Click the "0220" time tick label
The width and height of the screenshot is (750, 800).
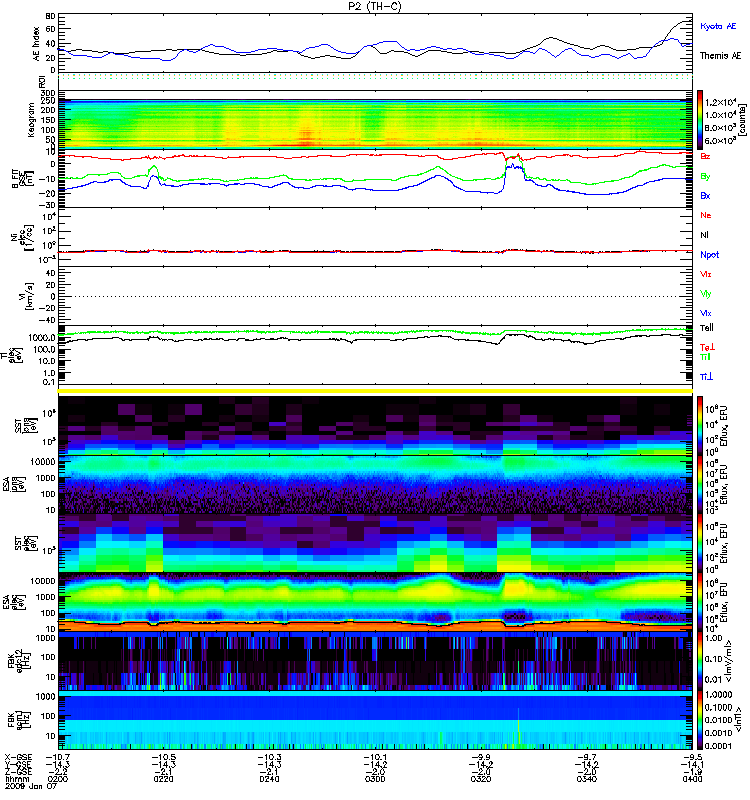[x=163, y=779]
